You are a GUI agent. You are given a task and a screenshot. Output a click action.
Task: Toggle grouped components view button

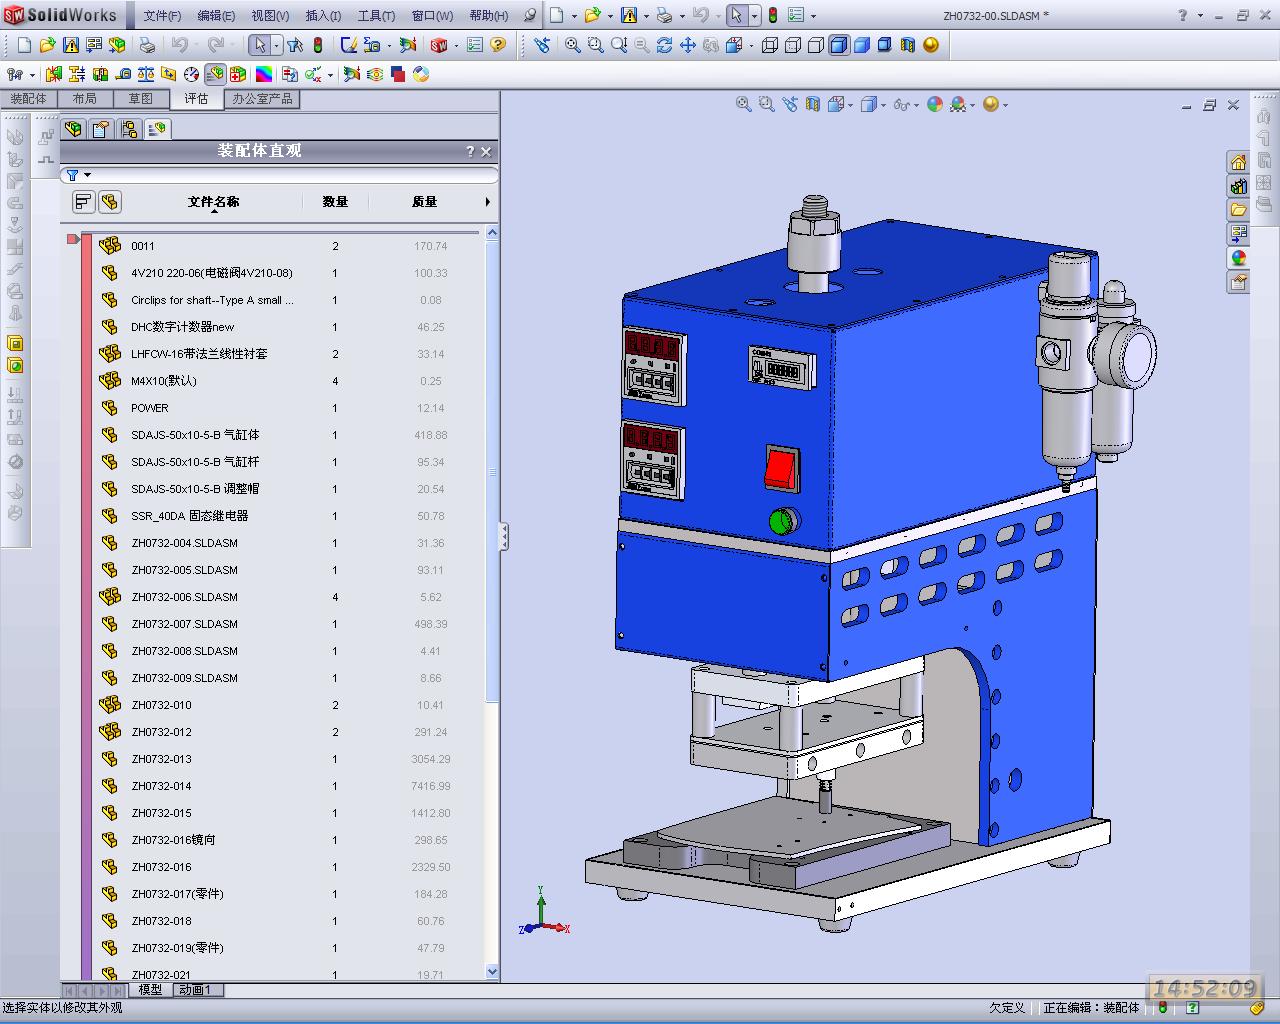tap(110, 202)
